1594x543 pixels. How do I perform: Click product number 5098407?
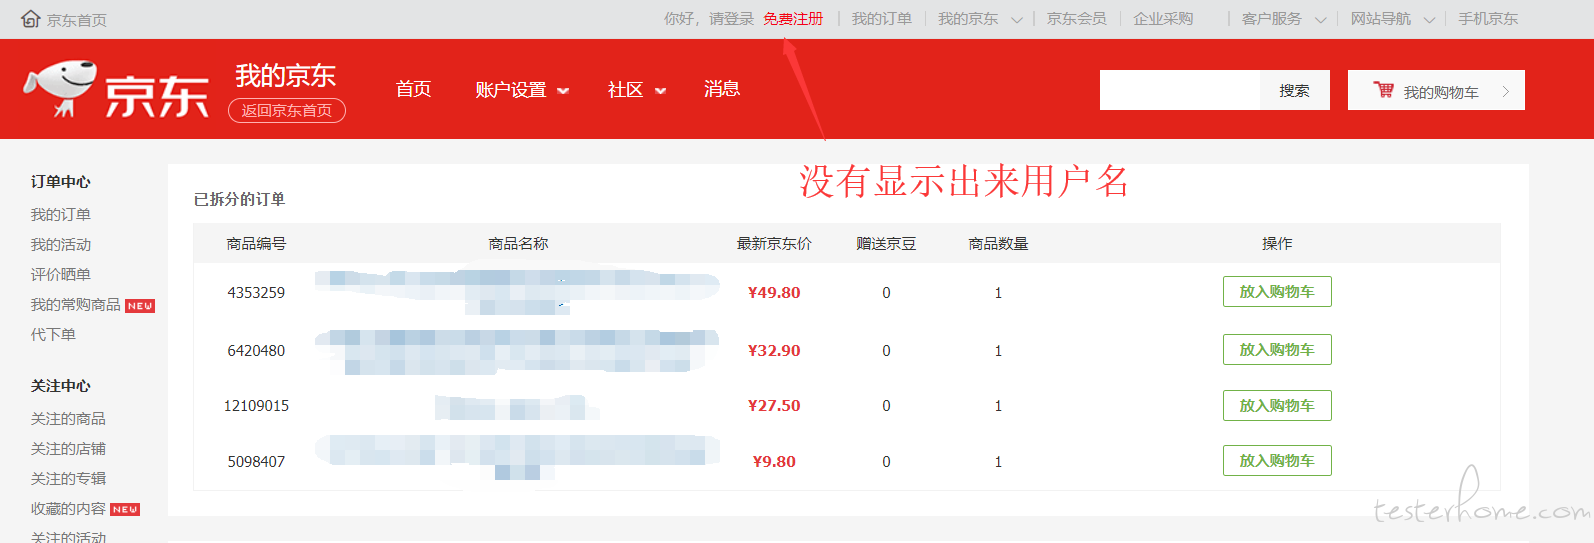click(256, 462)
